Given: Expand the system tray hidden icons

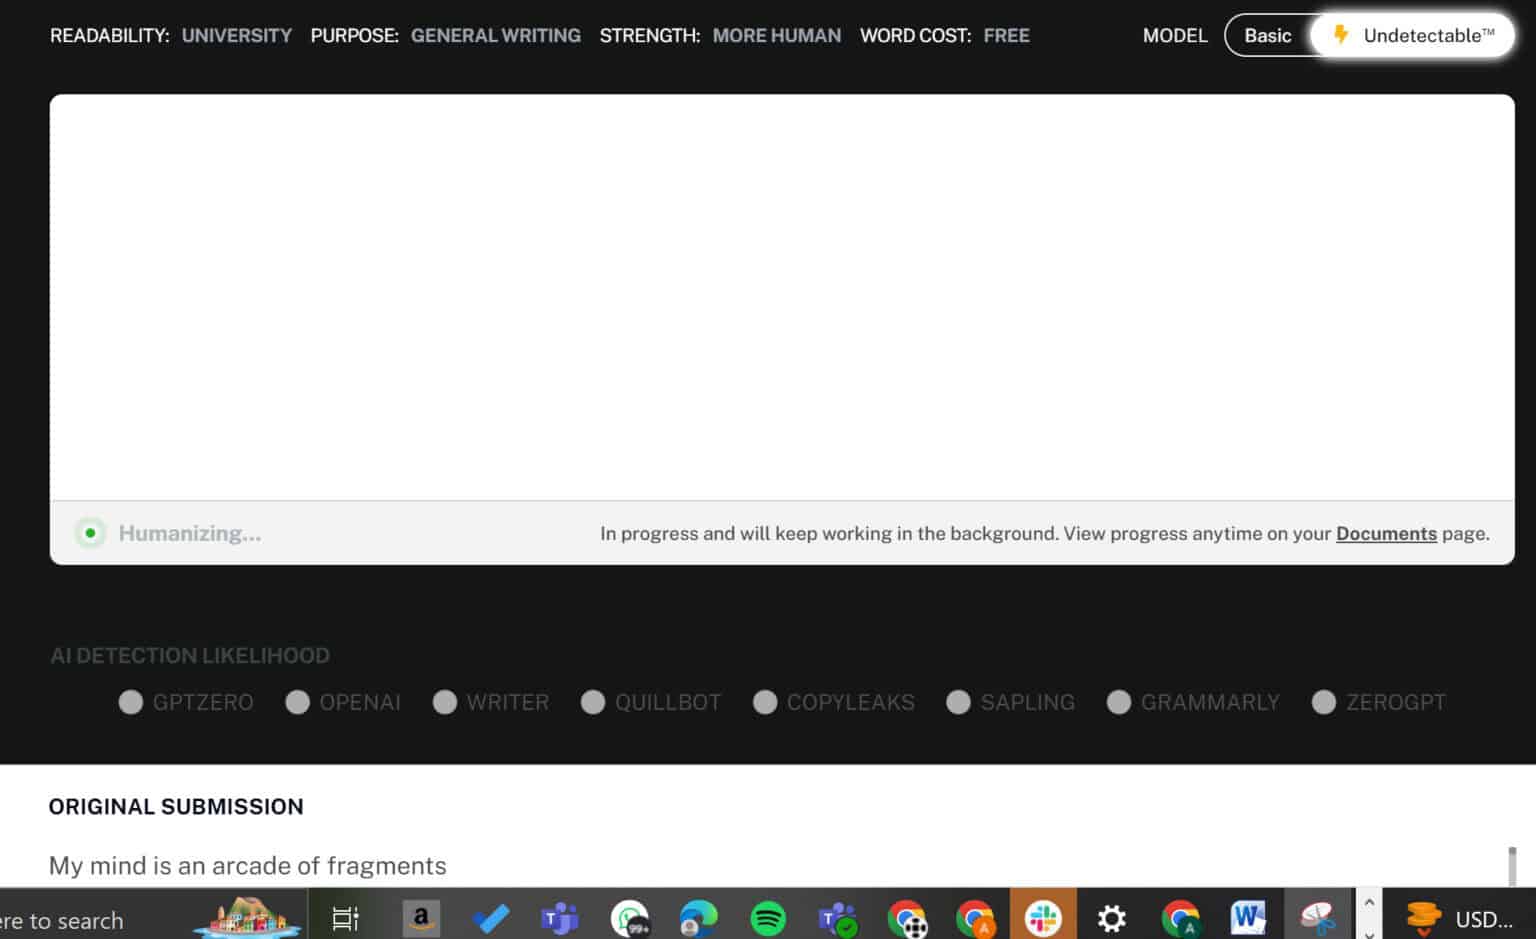Looking at the screenshot, I should coord(1369,902).
